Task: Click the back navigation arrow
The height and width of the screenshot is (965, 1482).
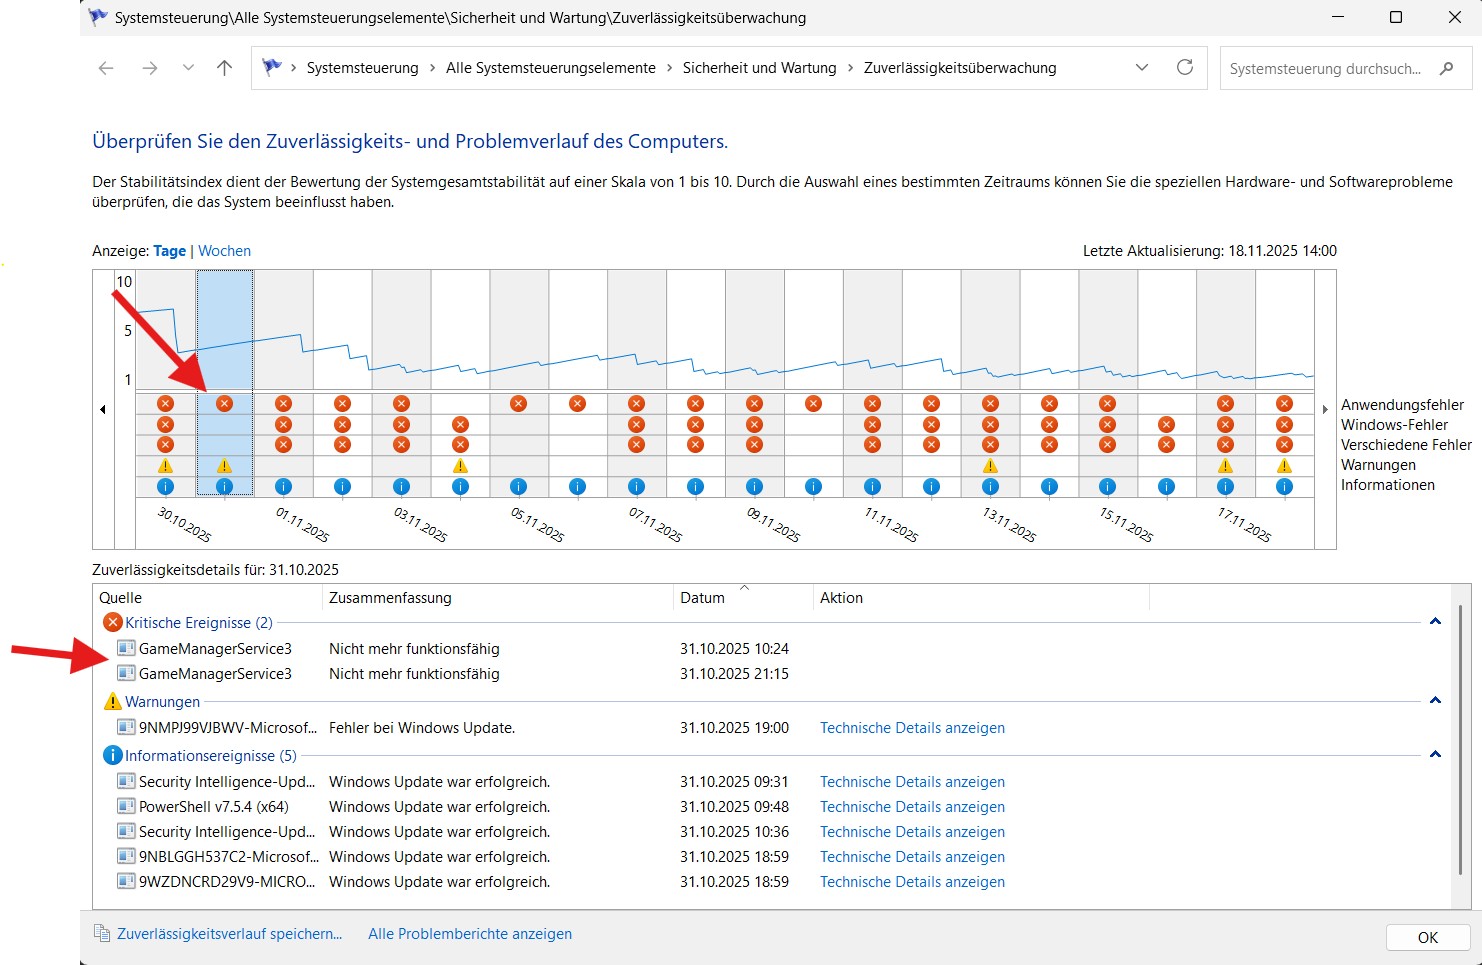Action: 106,68
